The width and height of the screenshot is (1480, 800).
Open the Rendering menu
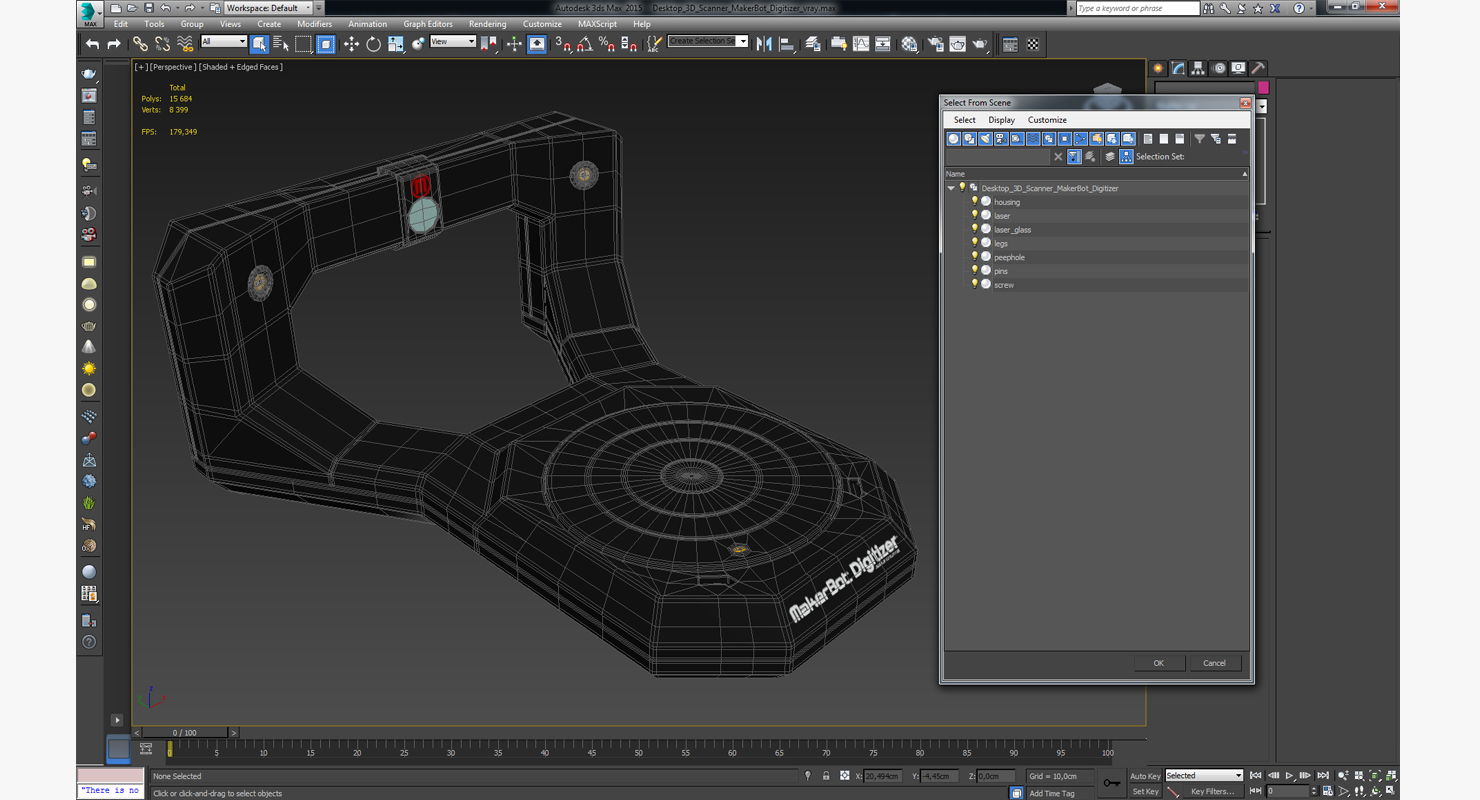pyautogui.click(x=487, y=24)
